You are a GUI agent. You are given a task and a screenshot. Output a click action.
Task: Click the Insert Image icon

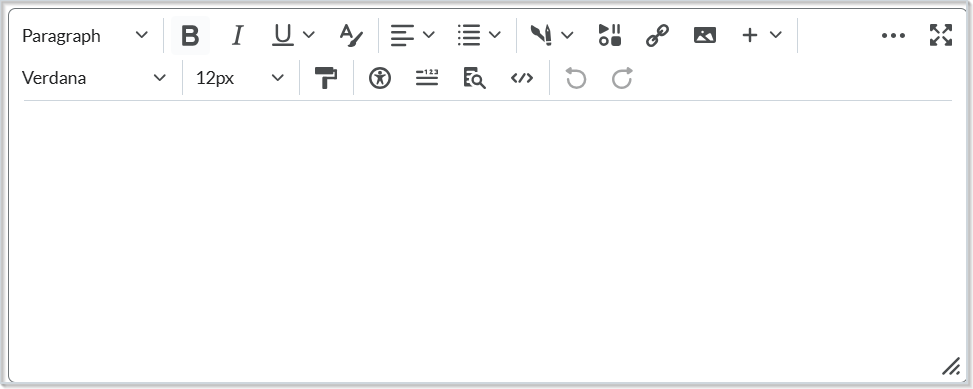pyautogui.click(x=704, y=35)
